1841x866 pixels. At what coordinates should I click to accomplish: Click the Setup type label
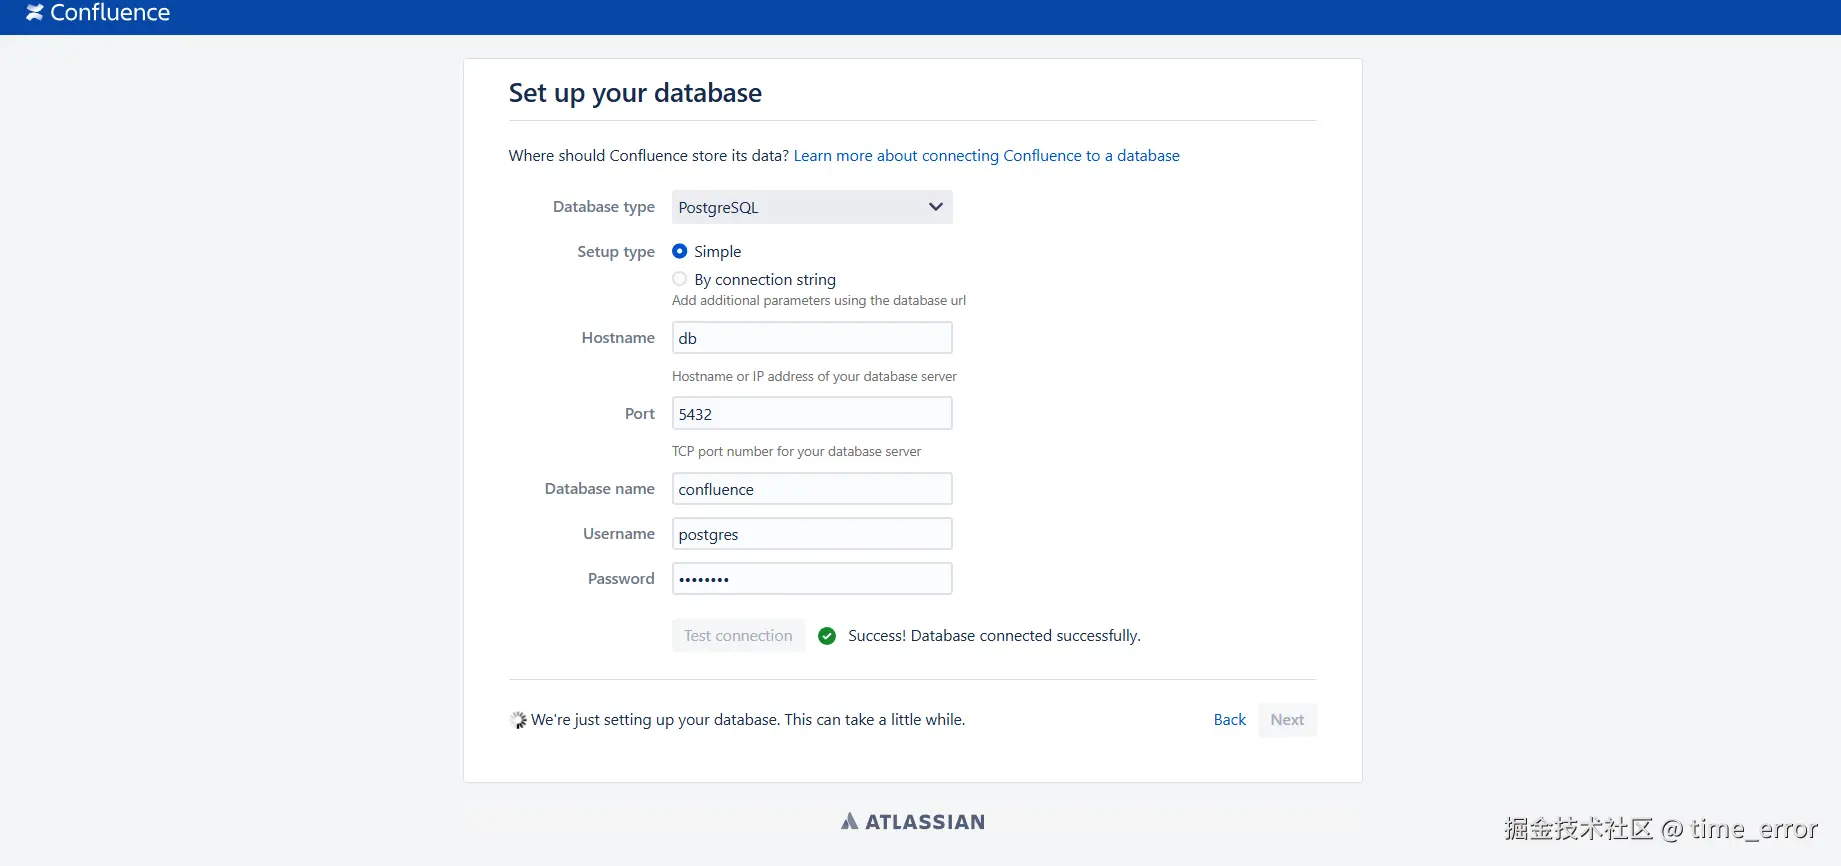pyautogui.click(x=616, y=252)
